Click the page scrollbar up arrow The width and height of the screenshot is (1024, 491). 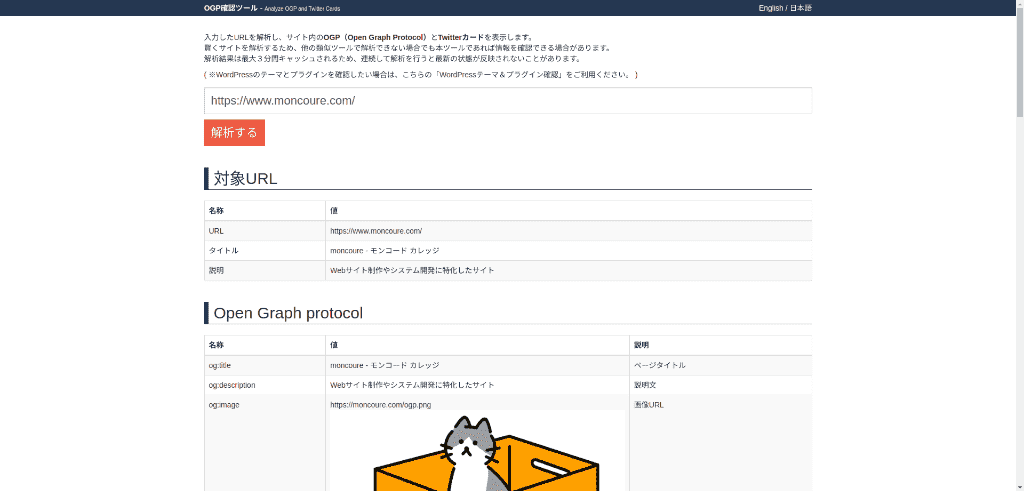tap(1018, 5)
